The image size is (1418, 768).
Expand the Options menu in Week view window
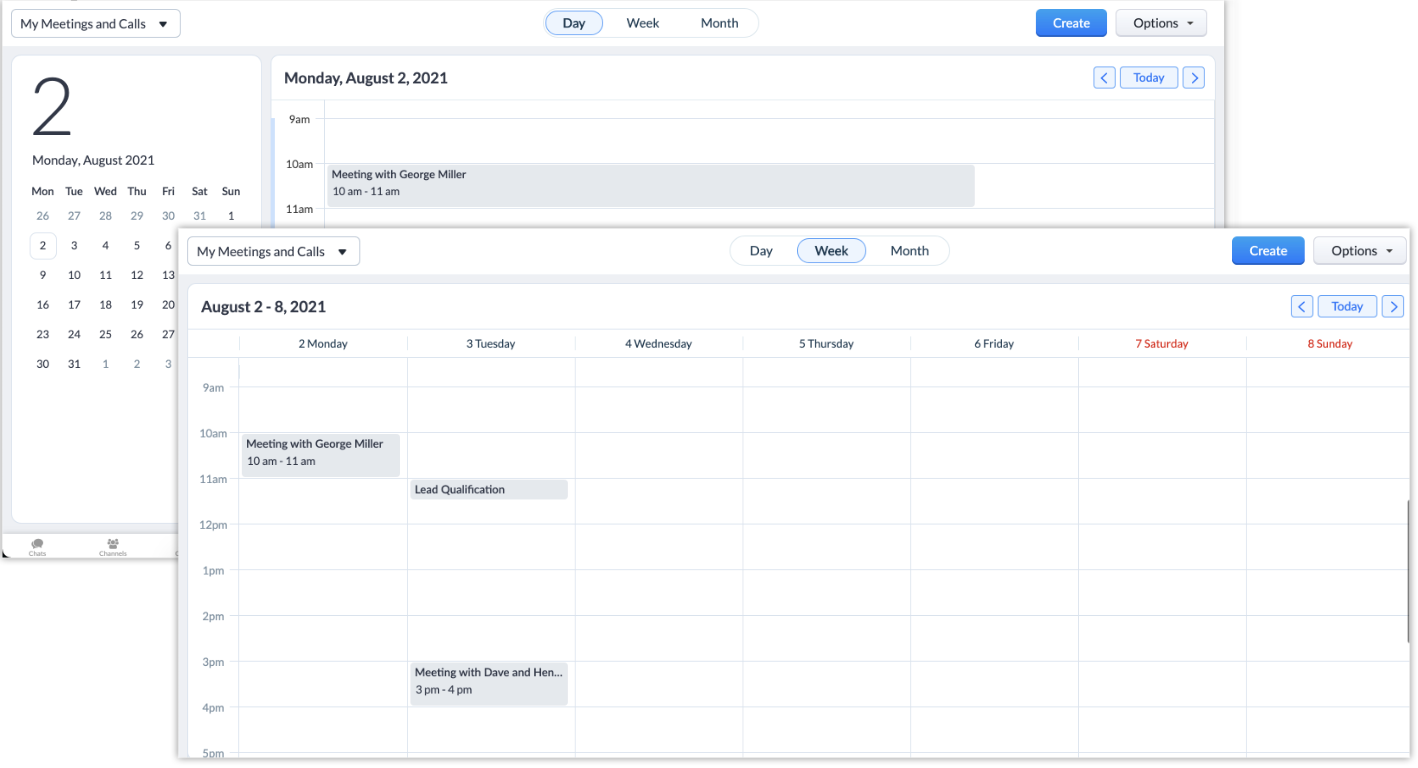coord(1359,251)
